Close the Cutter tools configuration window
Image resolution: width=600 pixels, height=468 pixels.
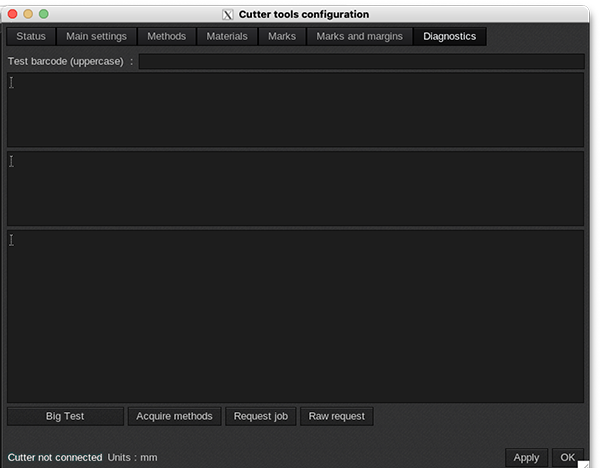12,14
